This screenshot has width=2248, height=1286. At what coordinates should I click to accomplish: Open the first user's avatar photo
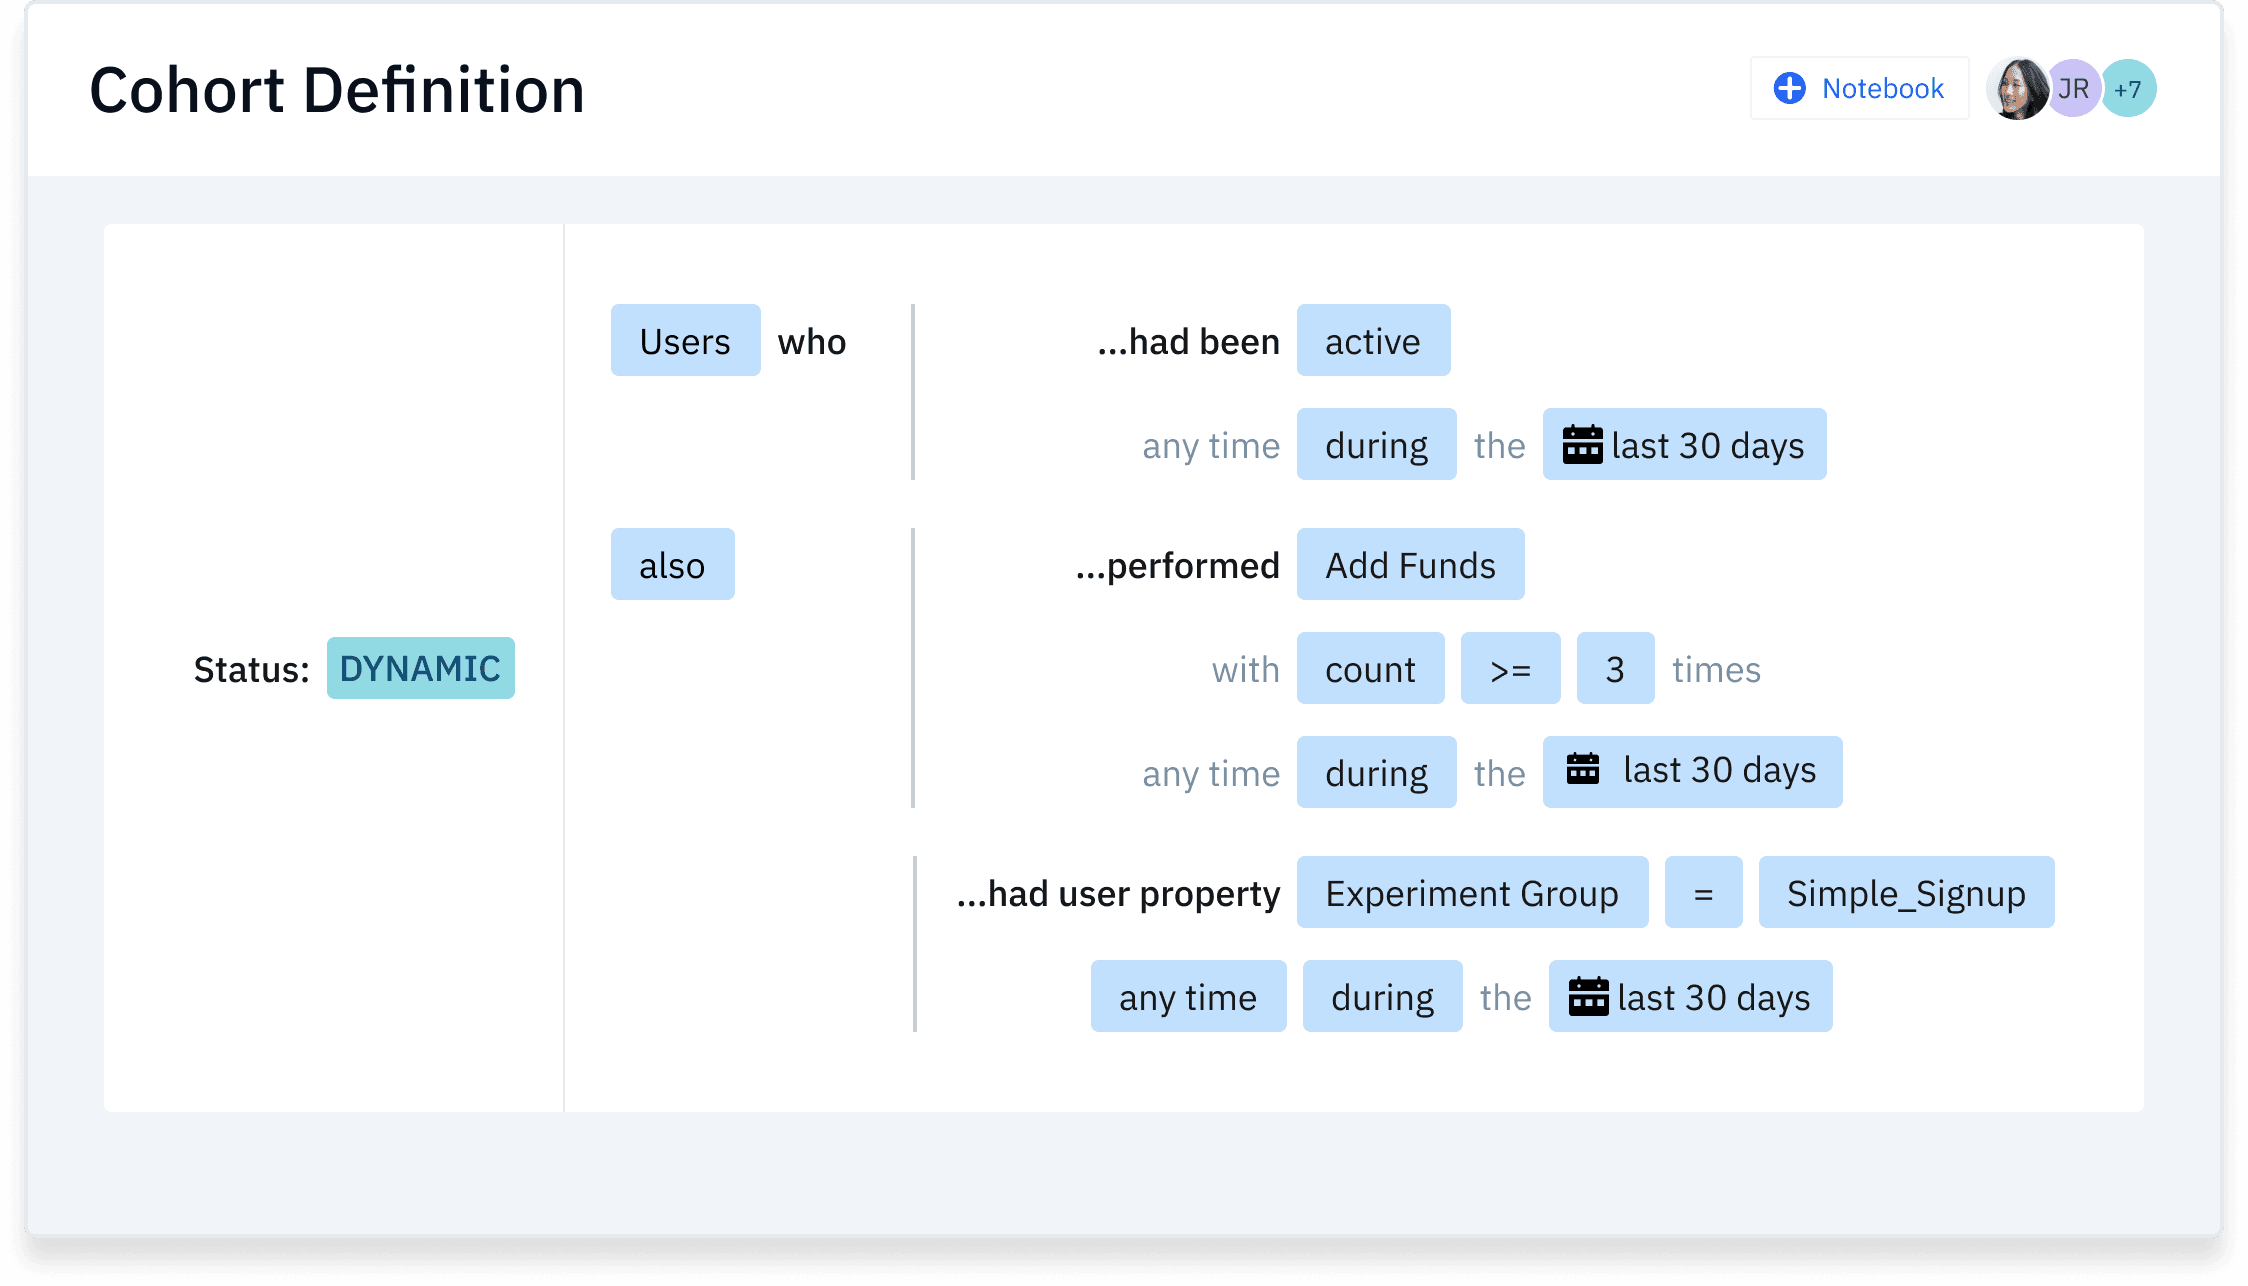[x=2018, y=88]
